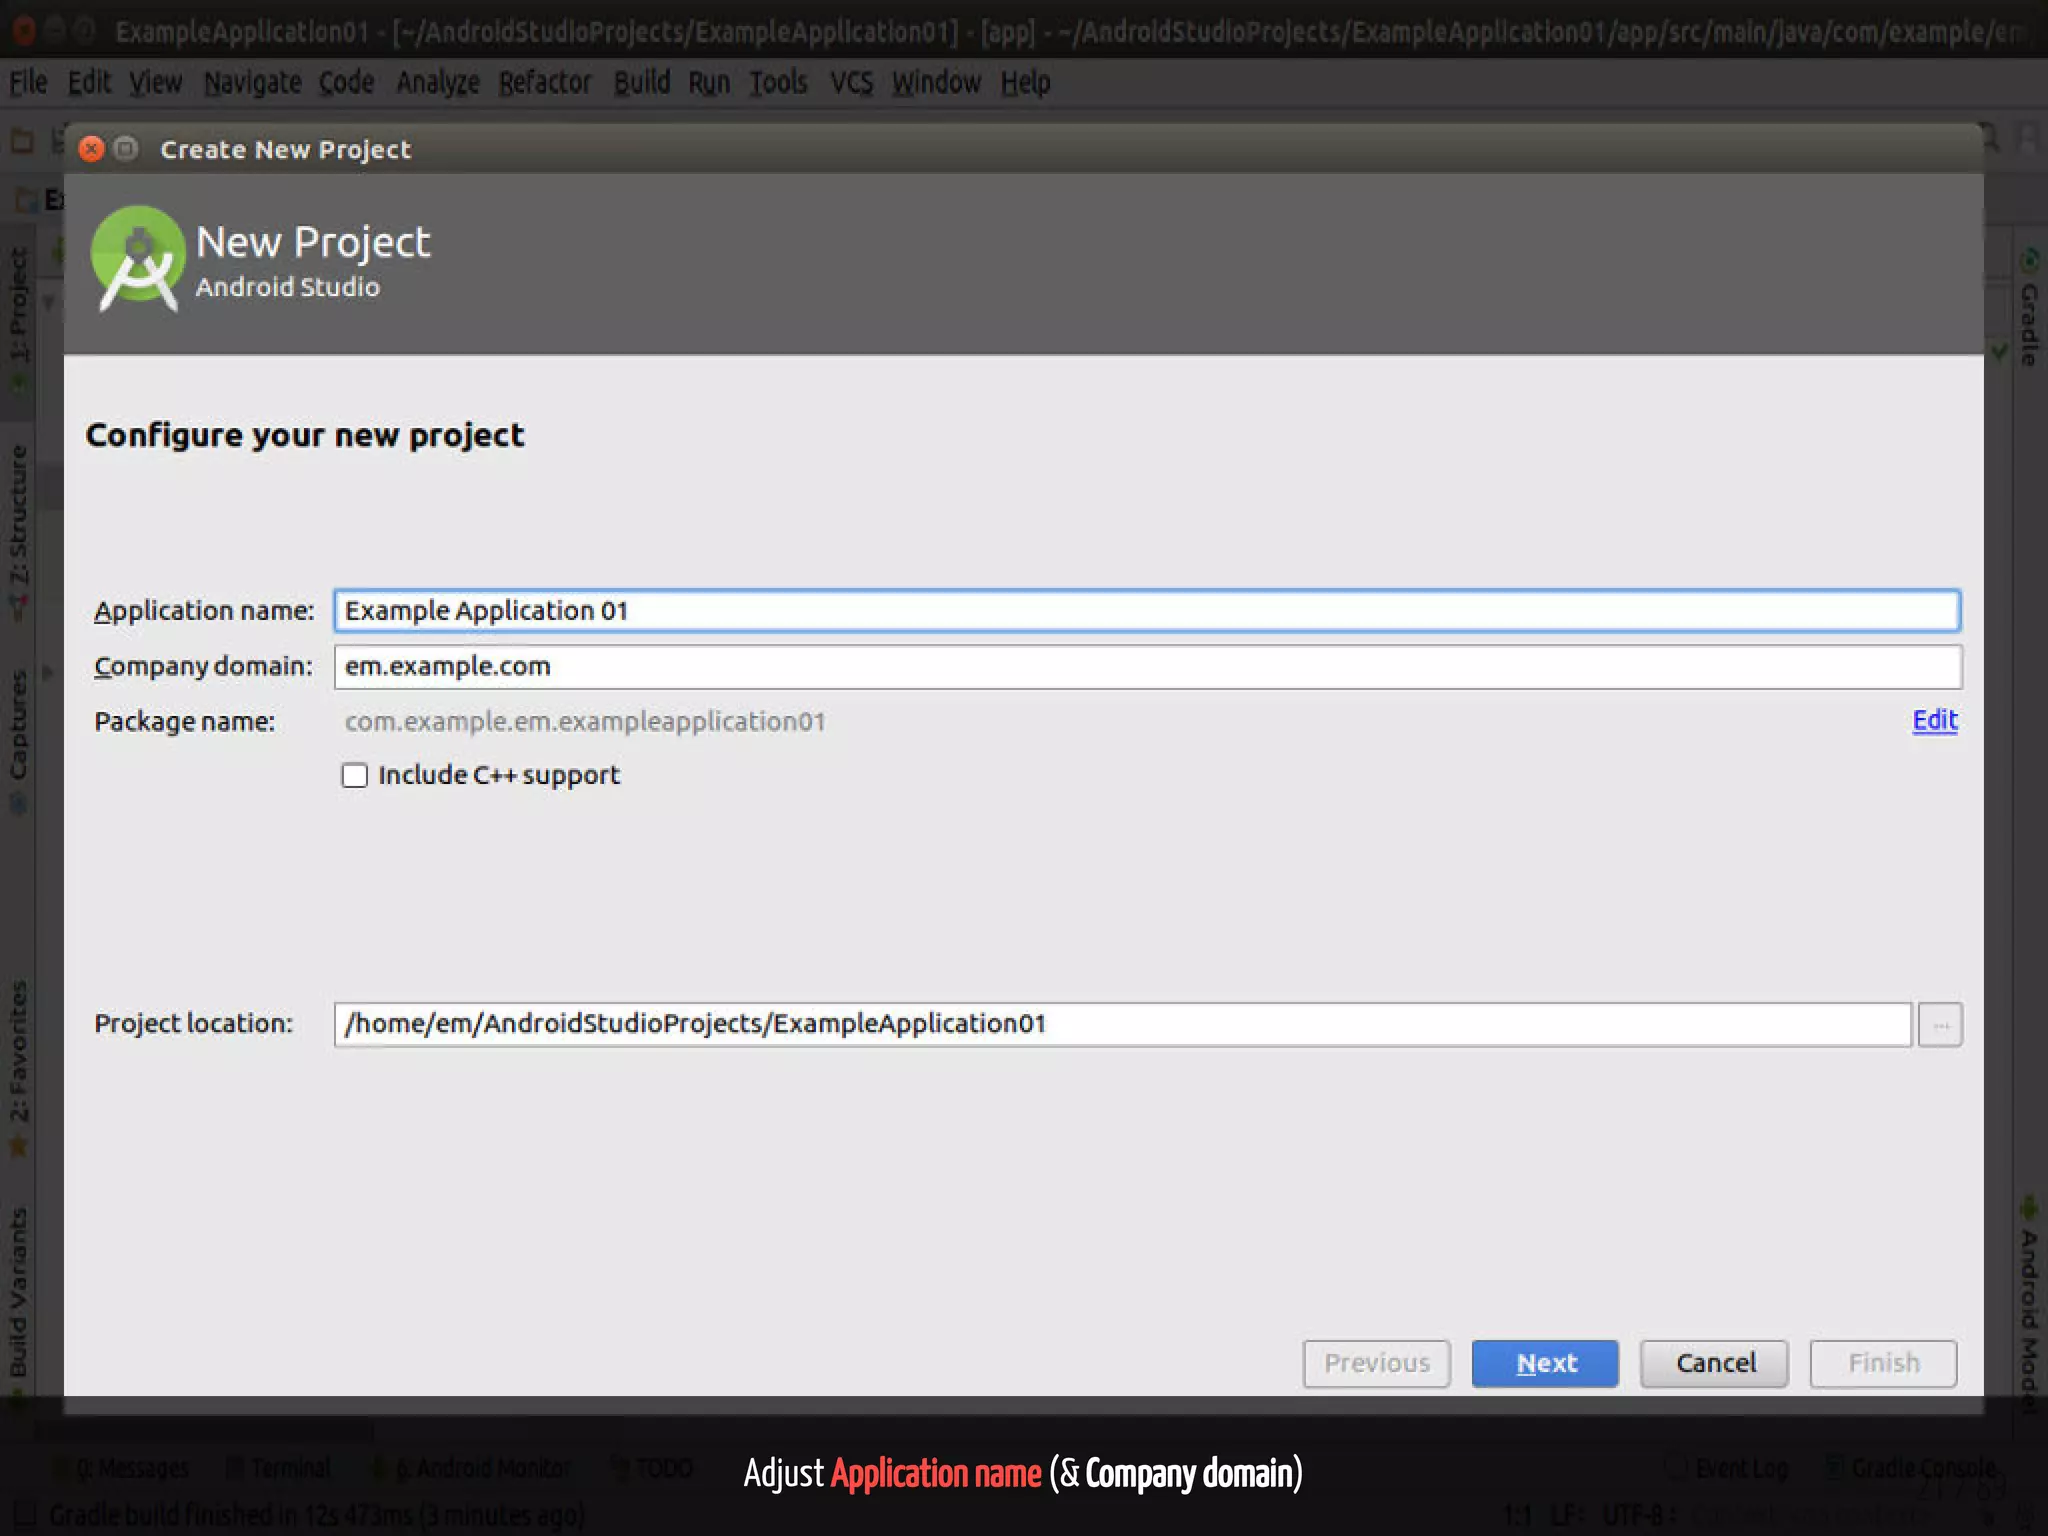Close the Create New Project dialog
Viewport: 2048px width, 1536px height.
tap(91, 149)
